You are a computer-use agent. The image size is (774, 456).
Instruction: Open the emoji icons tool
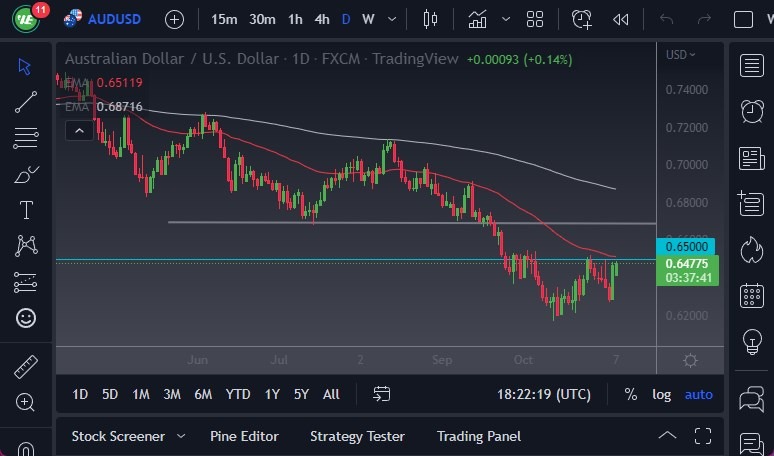[26, 318]
